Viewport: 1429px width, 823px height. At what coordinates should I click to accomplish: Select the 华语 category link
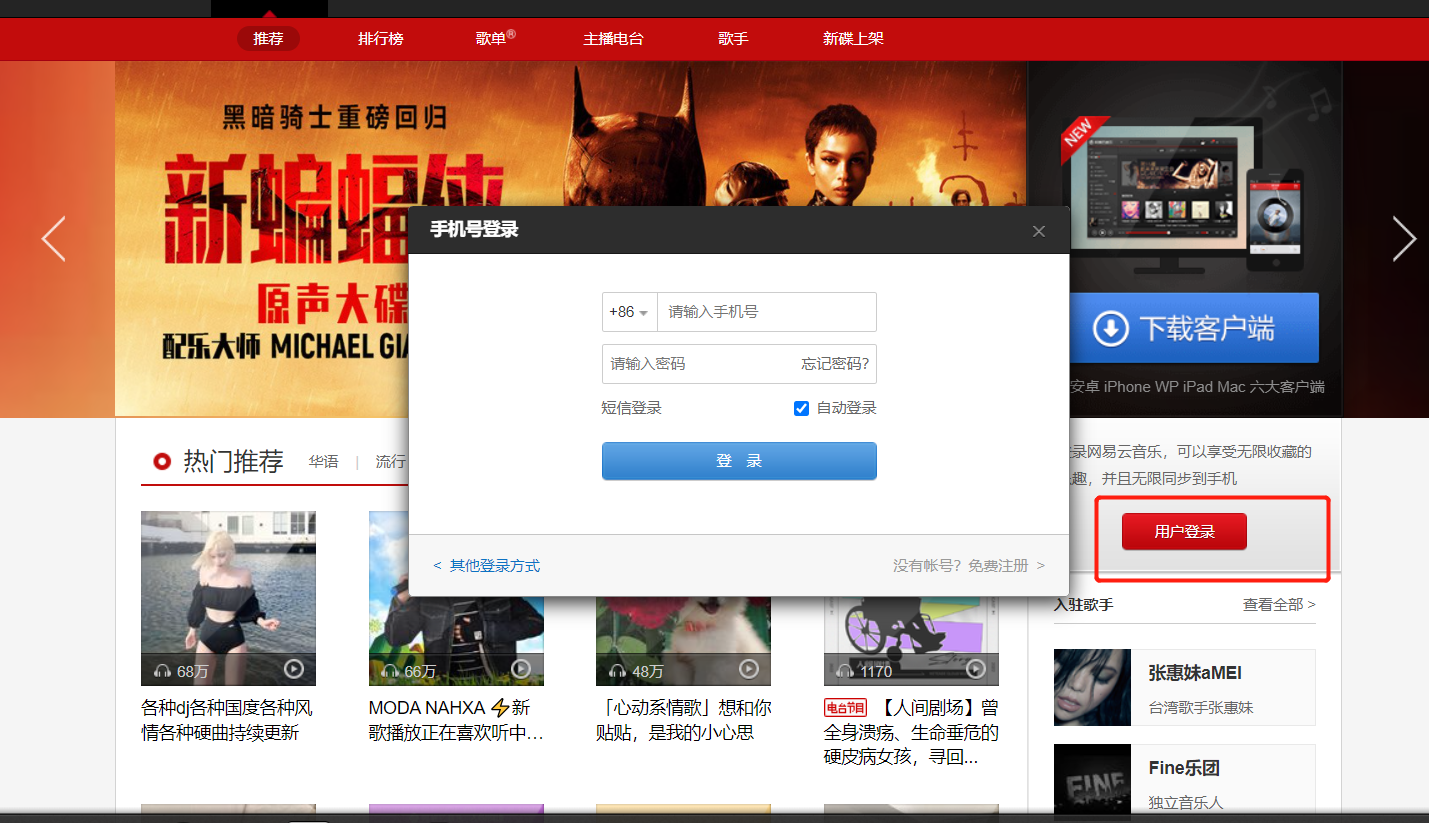323,462
